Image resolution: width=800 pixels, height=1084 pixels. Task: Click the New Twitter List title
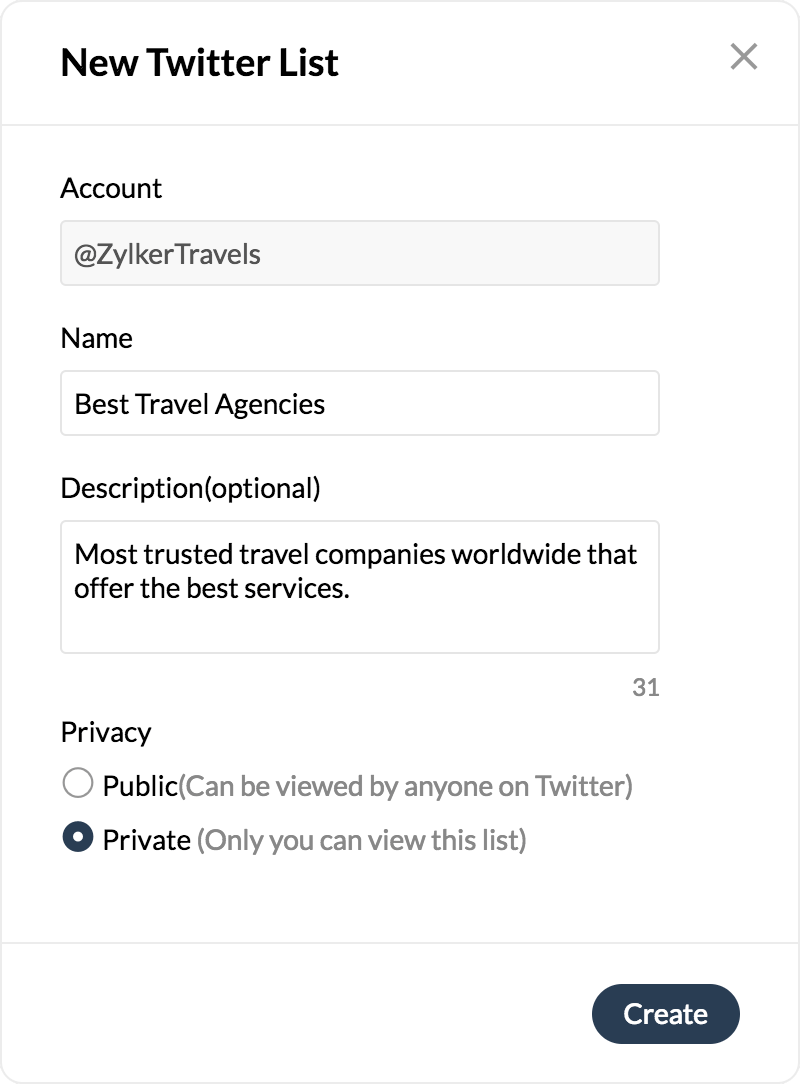pos(199,63)
